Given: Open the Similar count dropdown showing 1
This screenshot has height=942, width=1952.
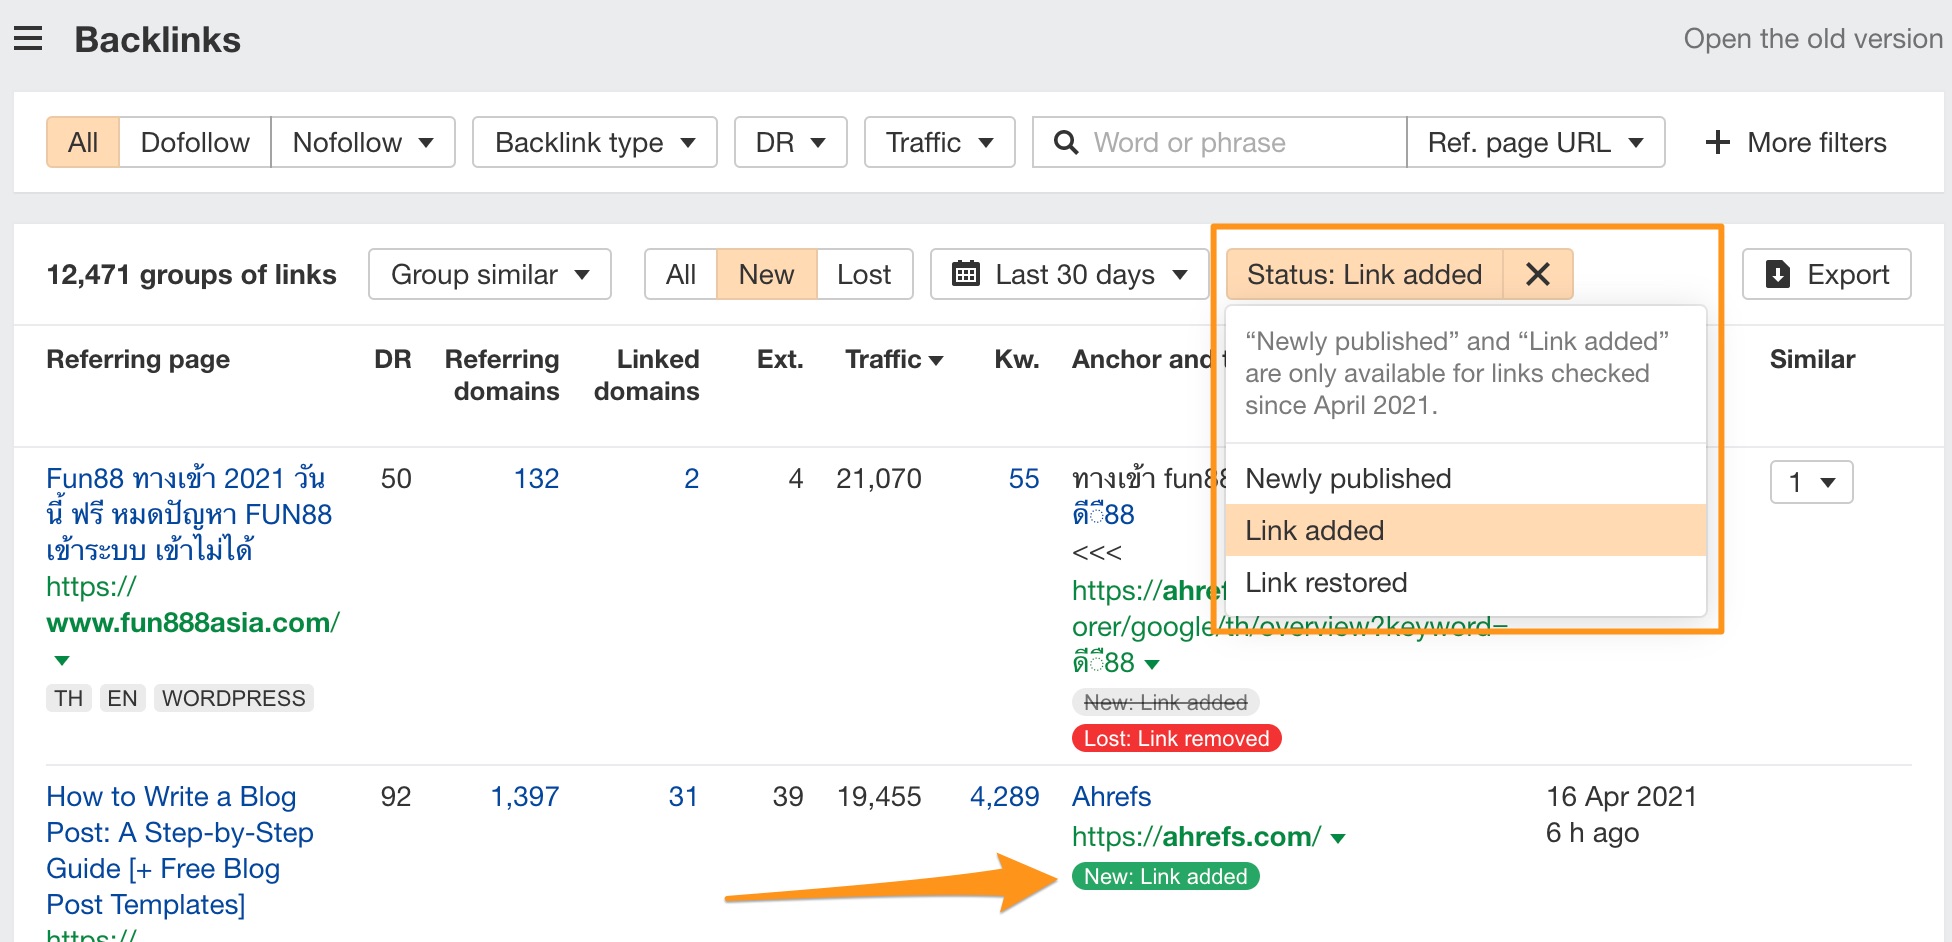Looking at the screenshot, I should 1811,482.
